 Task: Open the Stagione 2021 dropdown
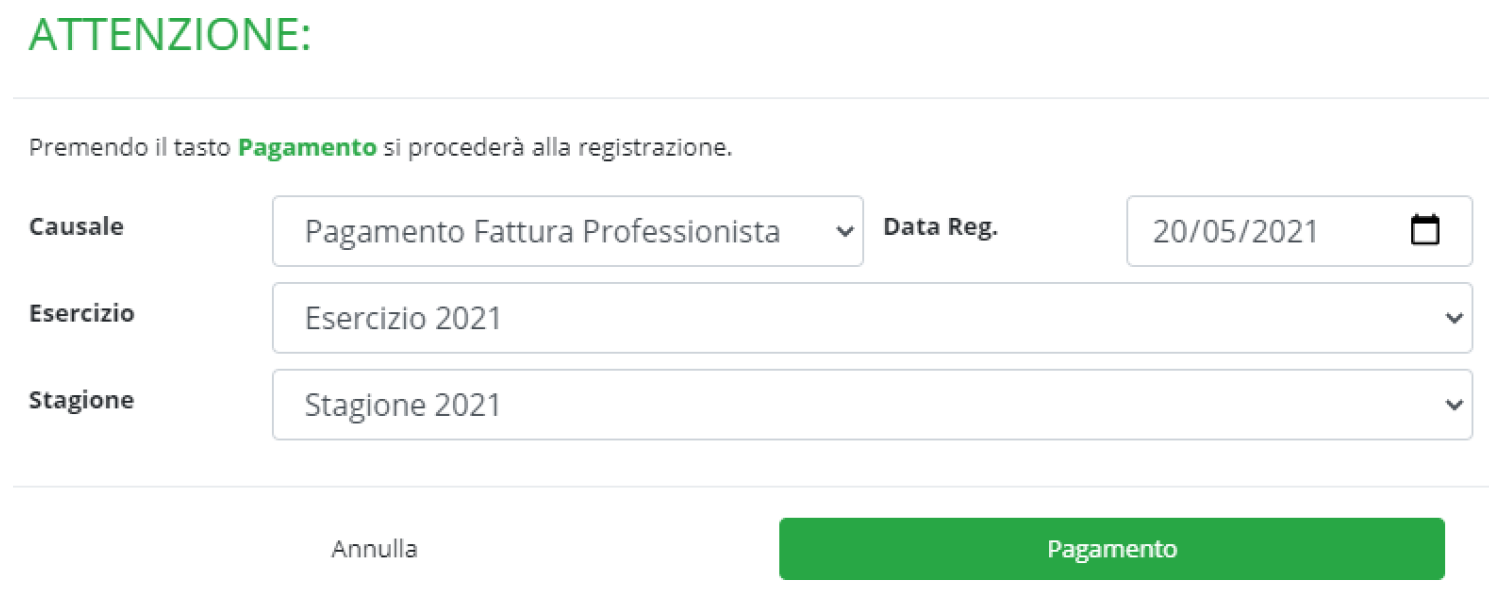[x=871, y=405]
